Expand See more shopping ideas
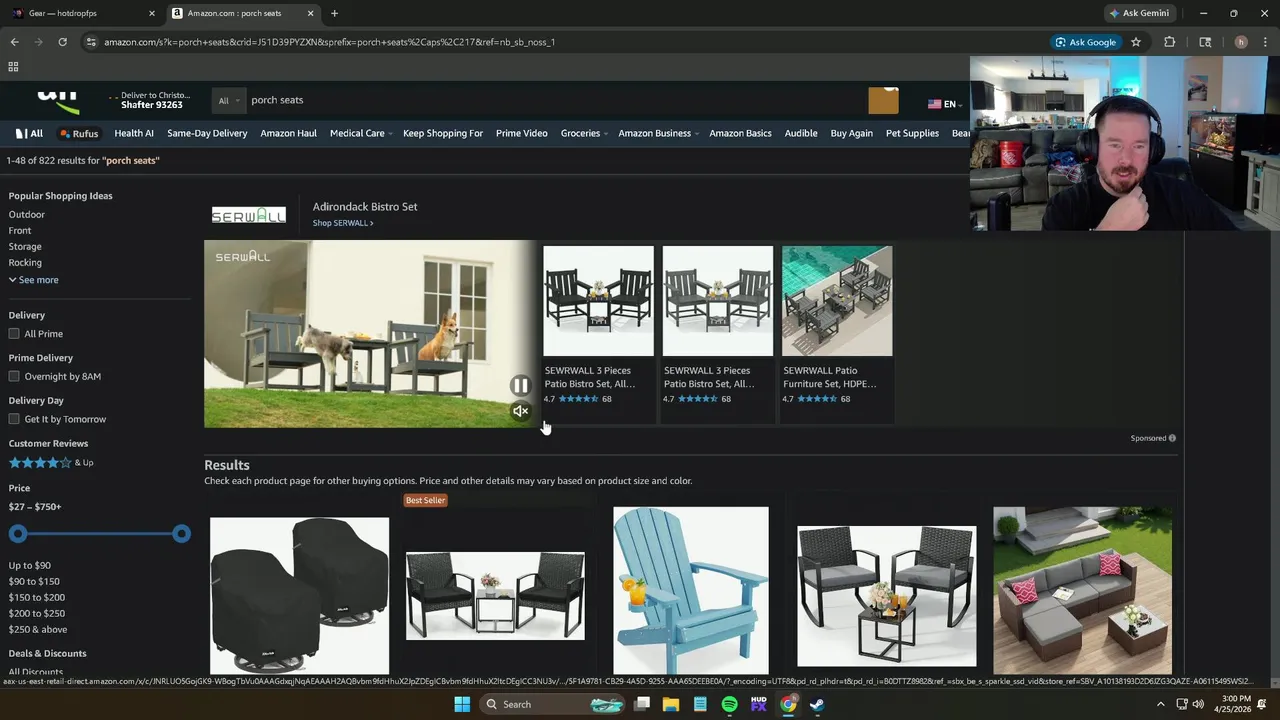 34,280
